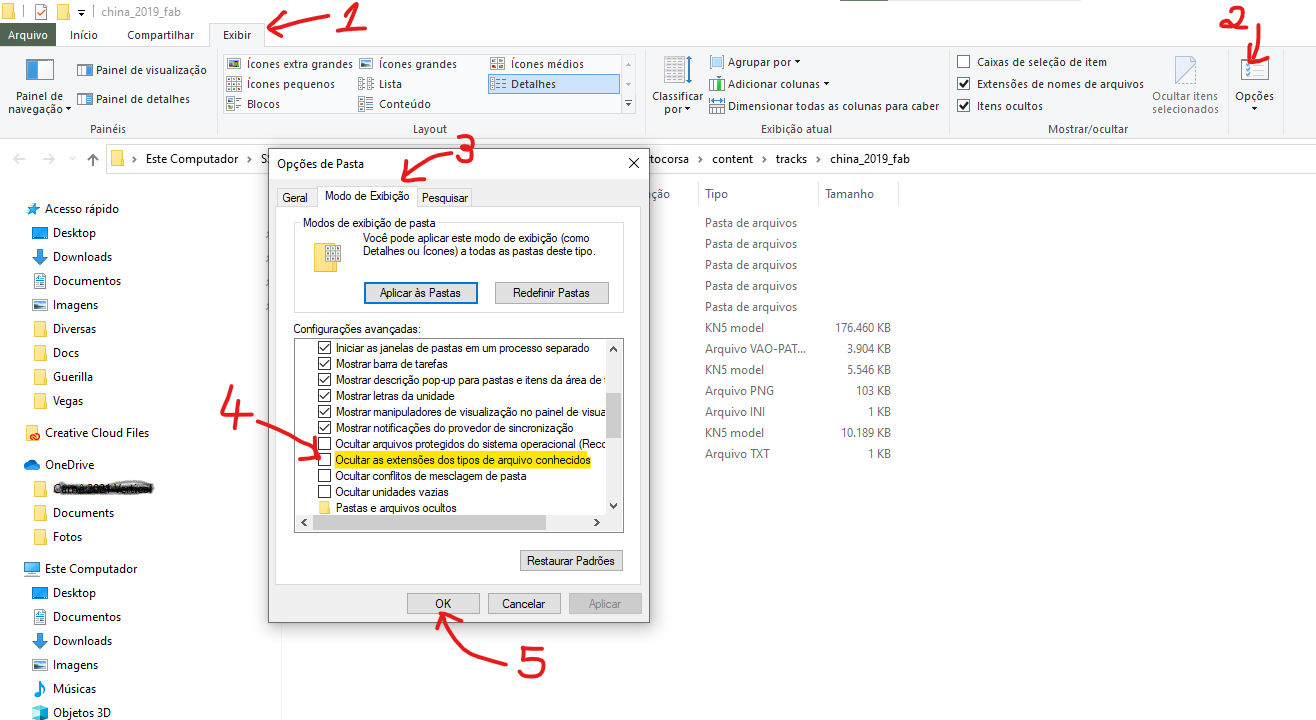Select Ícones pequenos layout

pos(281,84)
